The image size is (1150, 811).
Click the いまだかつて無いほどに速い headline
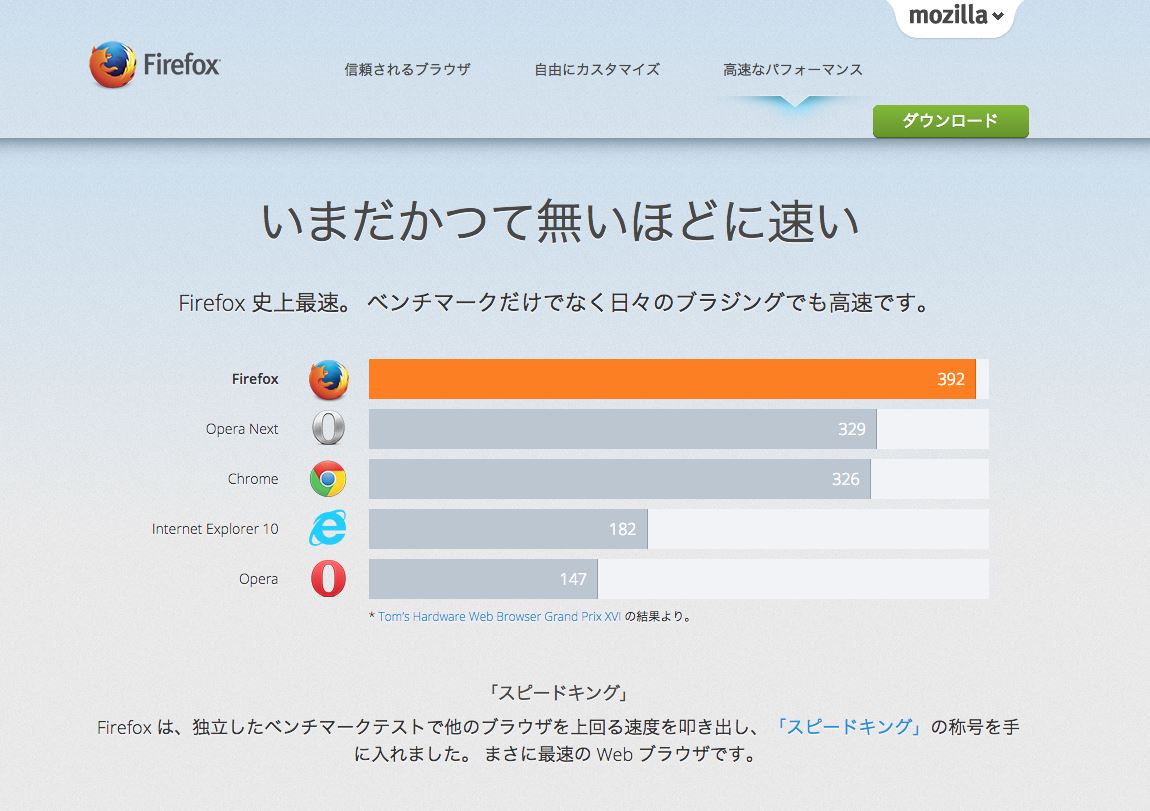coord(560,222)
